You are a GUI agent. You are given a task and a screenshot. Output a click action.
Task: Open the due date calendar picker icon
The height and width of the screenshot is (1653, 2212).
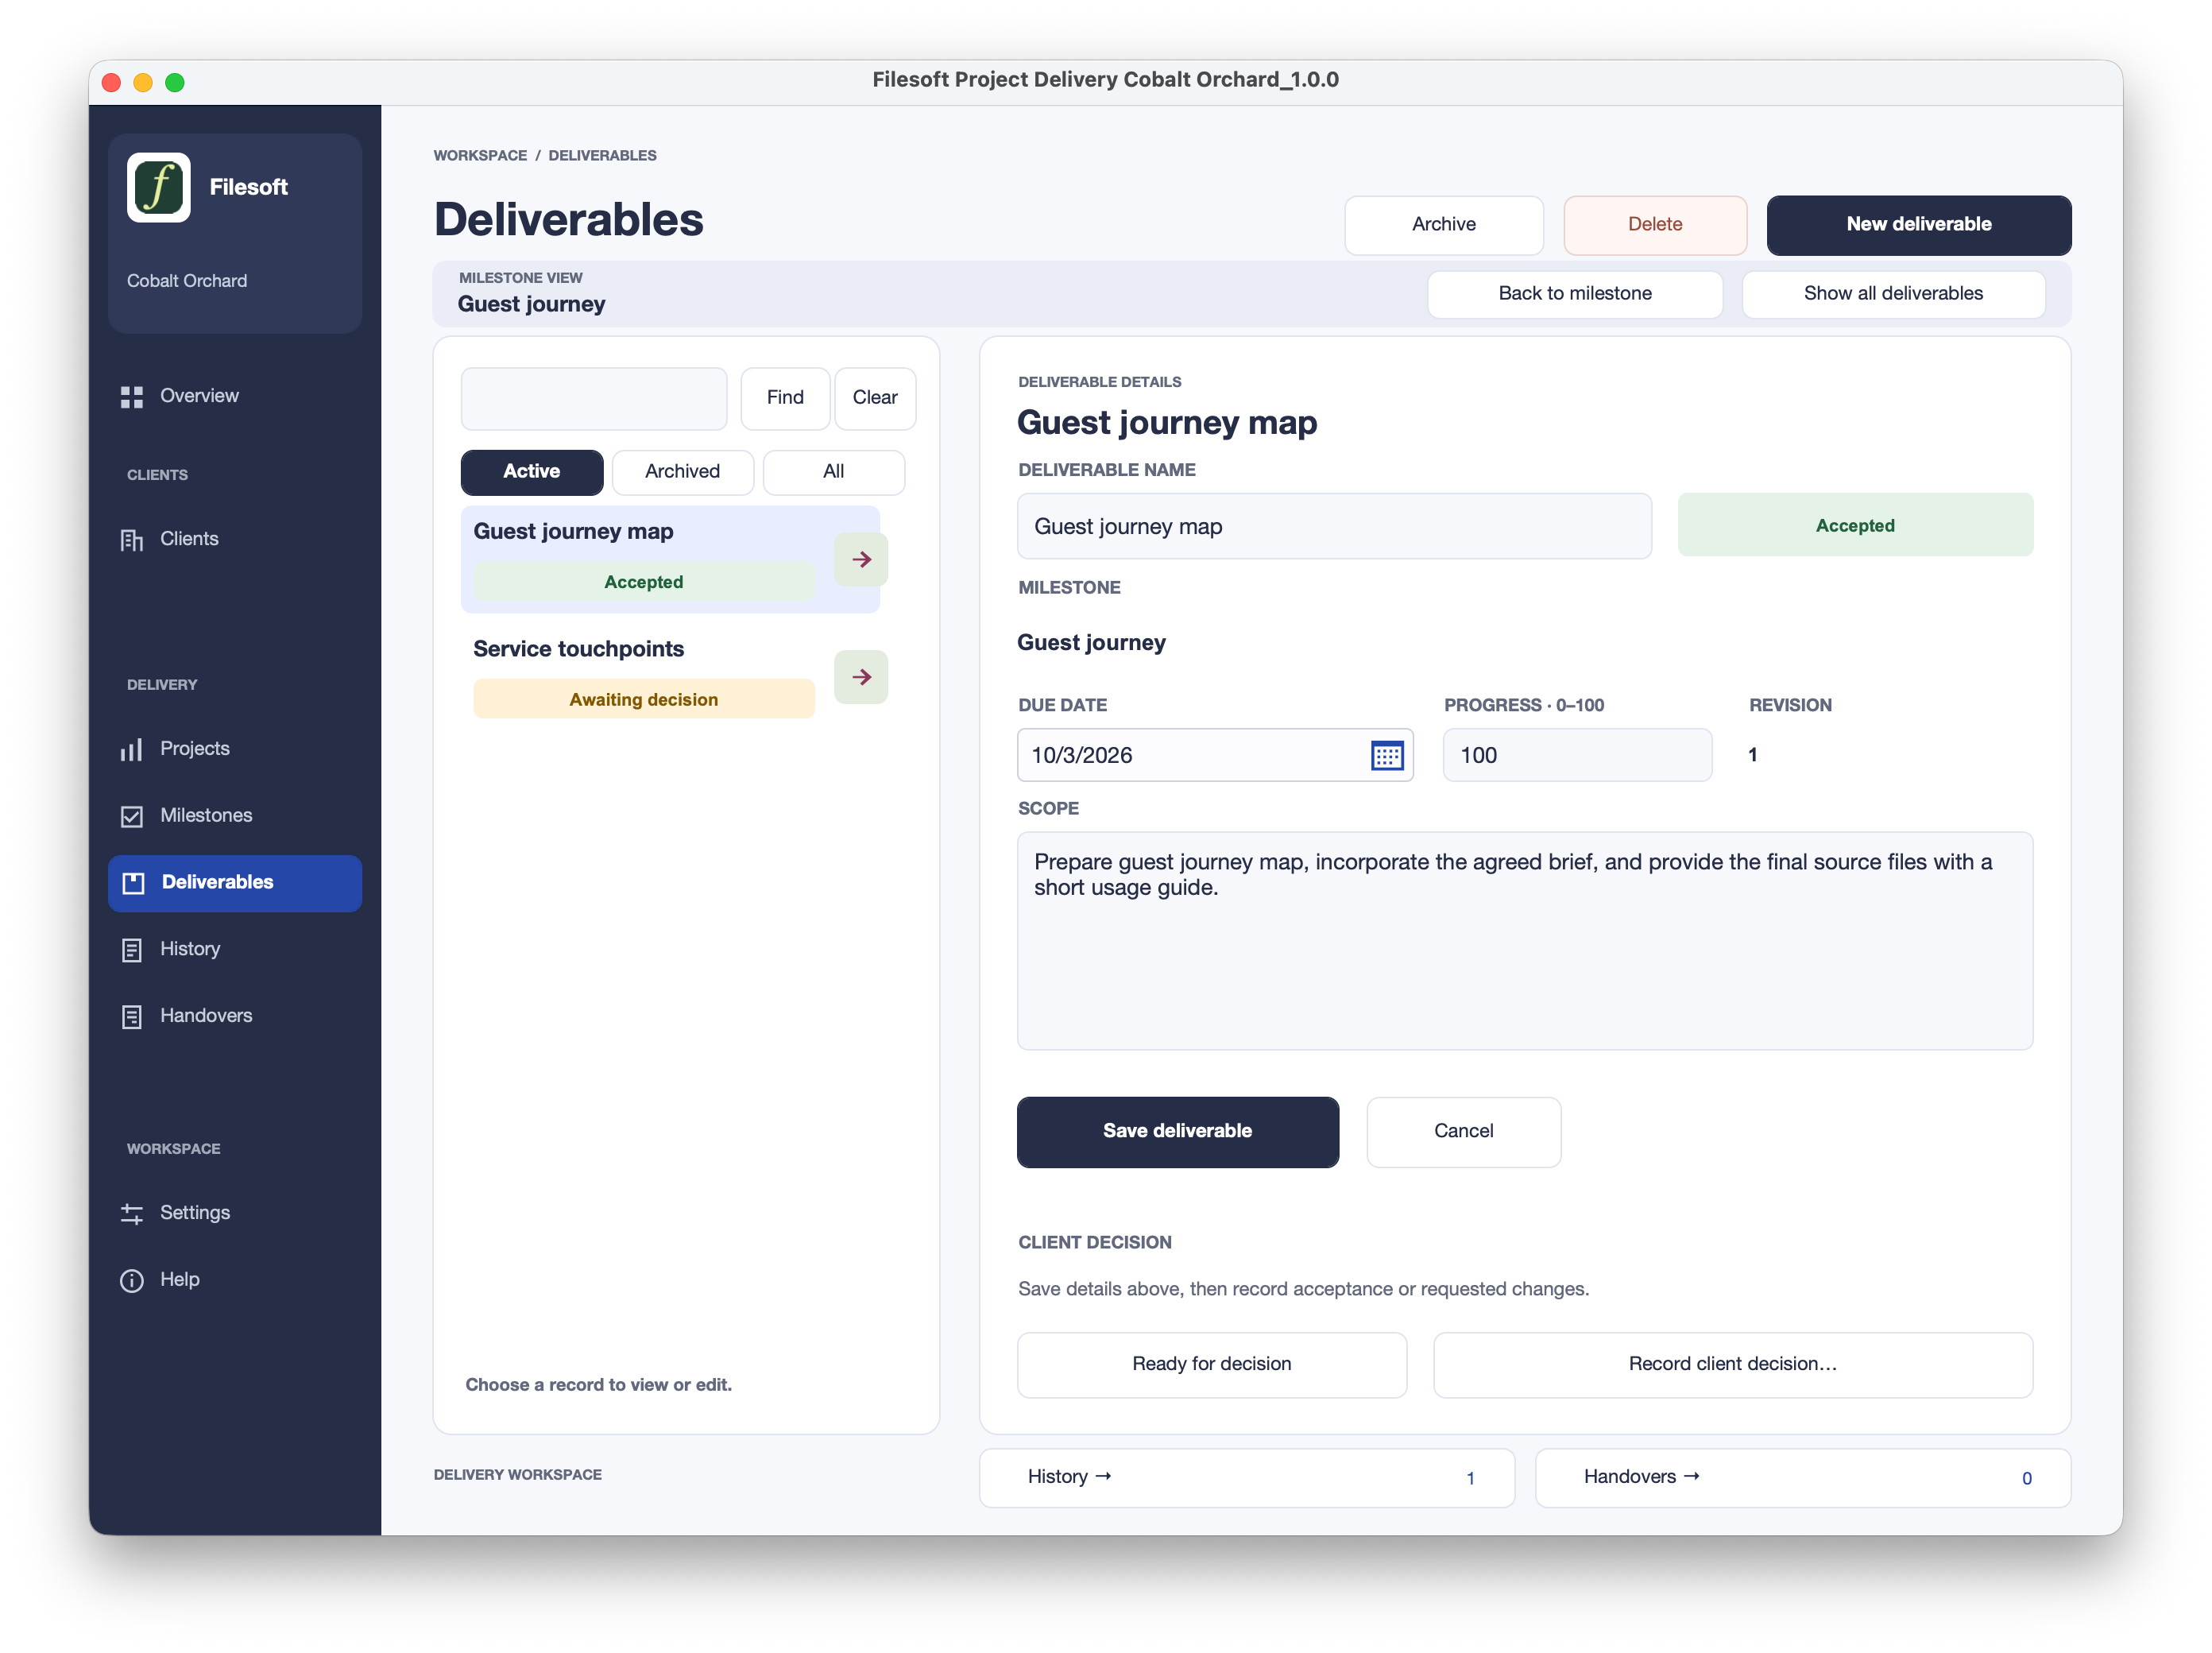1387,756
